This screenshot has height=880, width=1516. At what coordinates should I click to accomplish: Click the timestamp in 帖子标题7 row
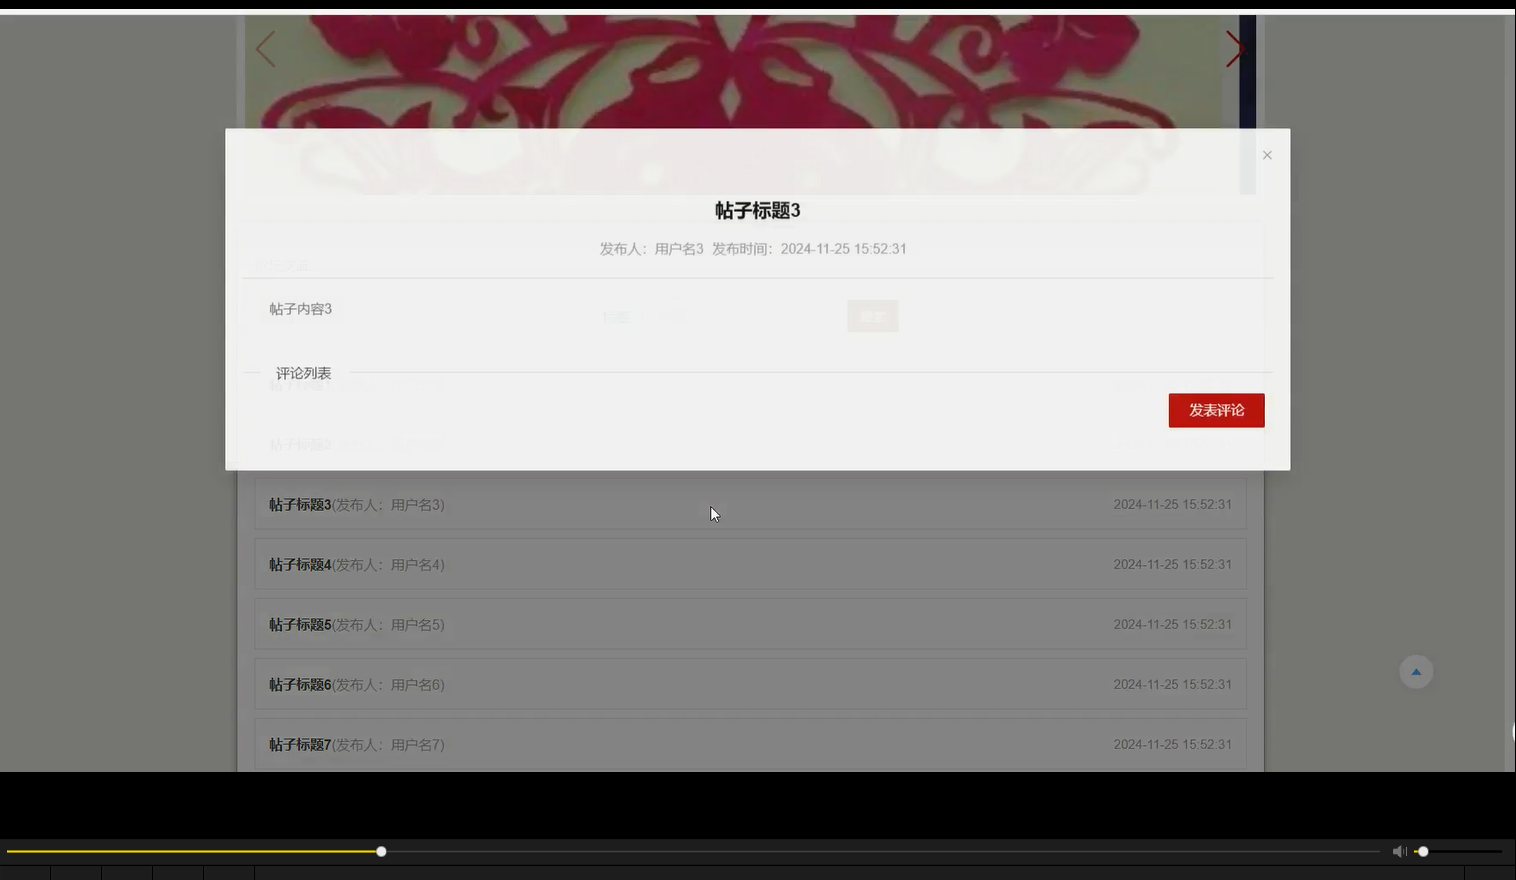click(x=1172, y=744)
